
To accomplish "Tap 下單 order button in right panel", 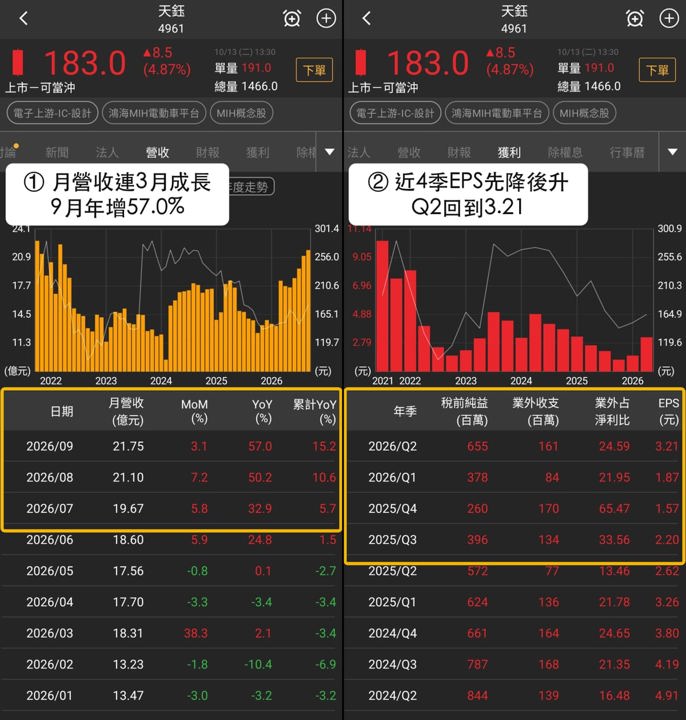I will click(x=657, y=70).
